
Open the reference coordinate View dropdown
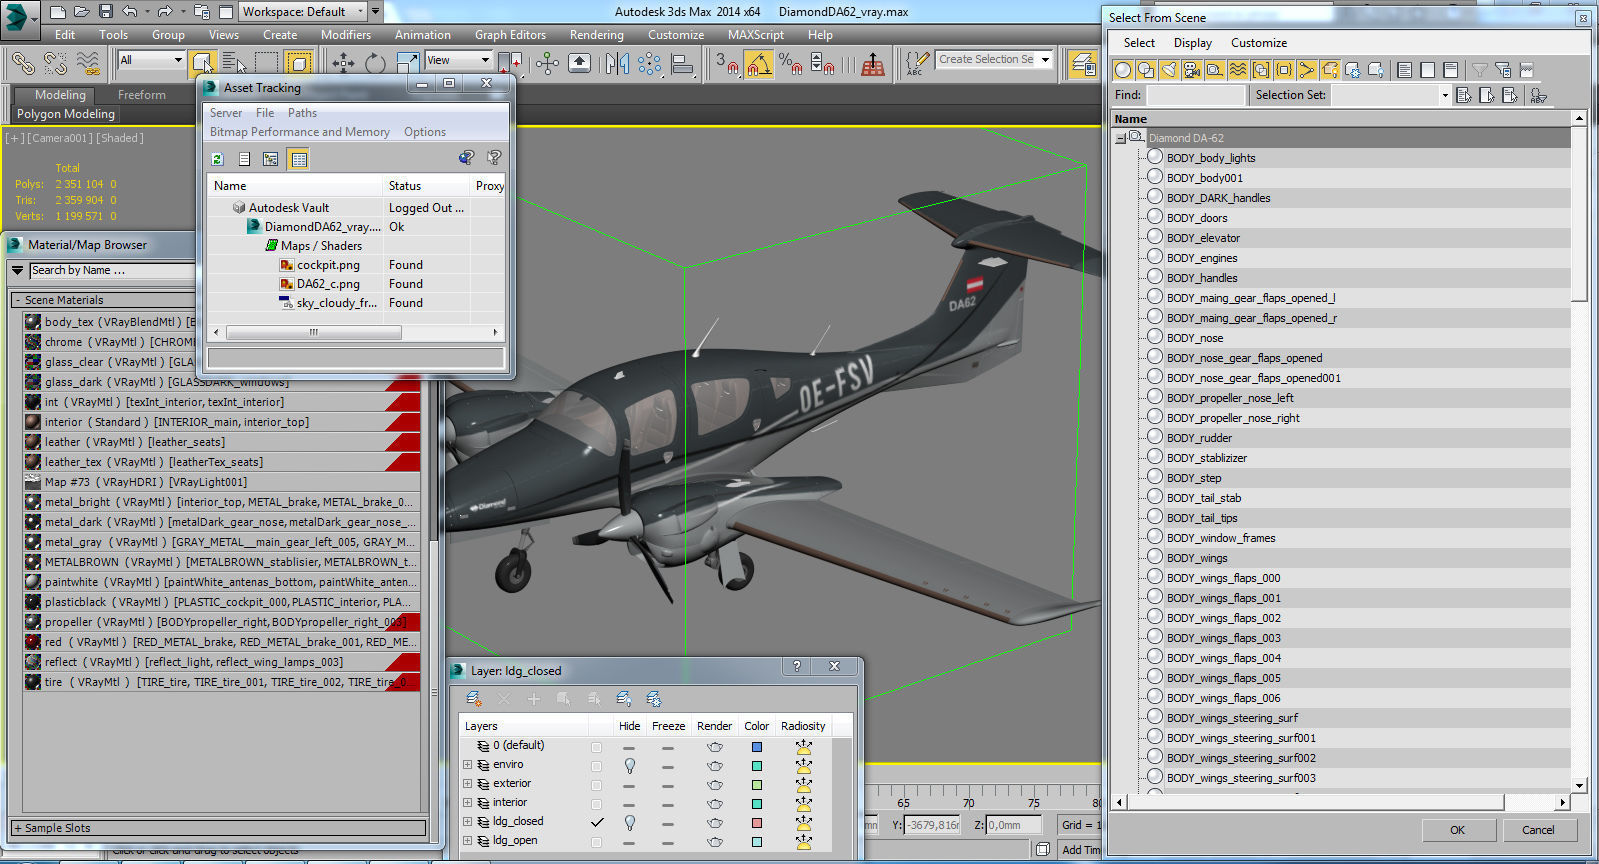point(458,60)
